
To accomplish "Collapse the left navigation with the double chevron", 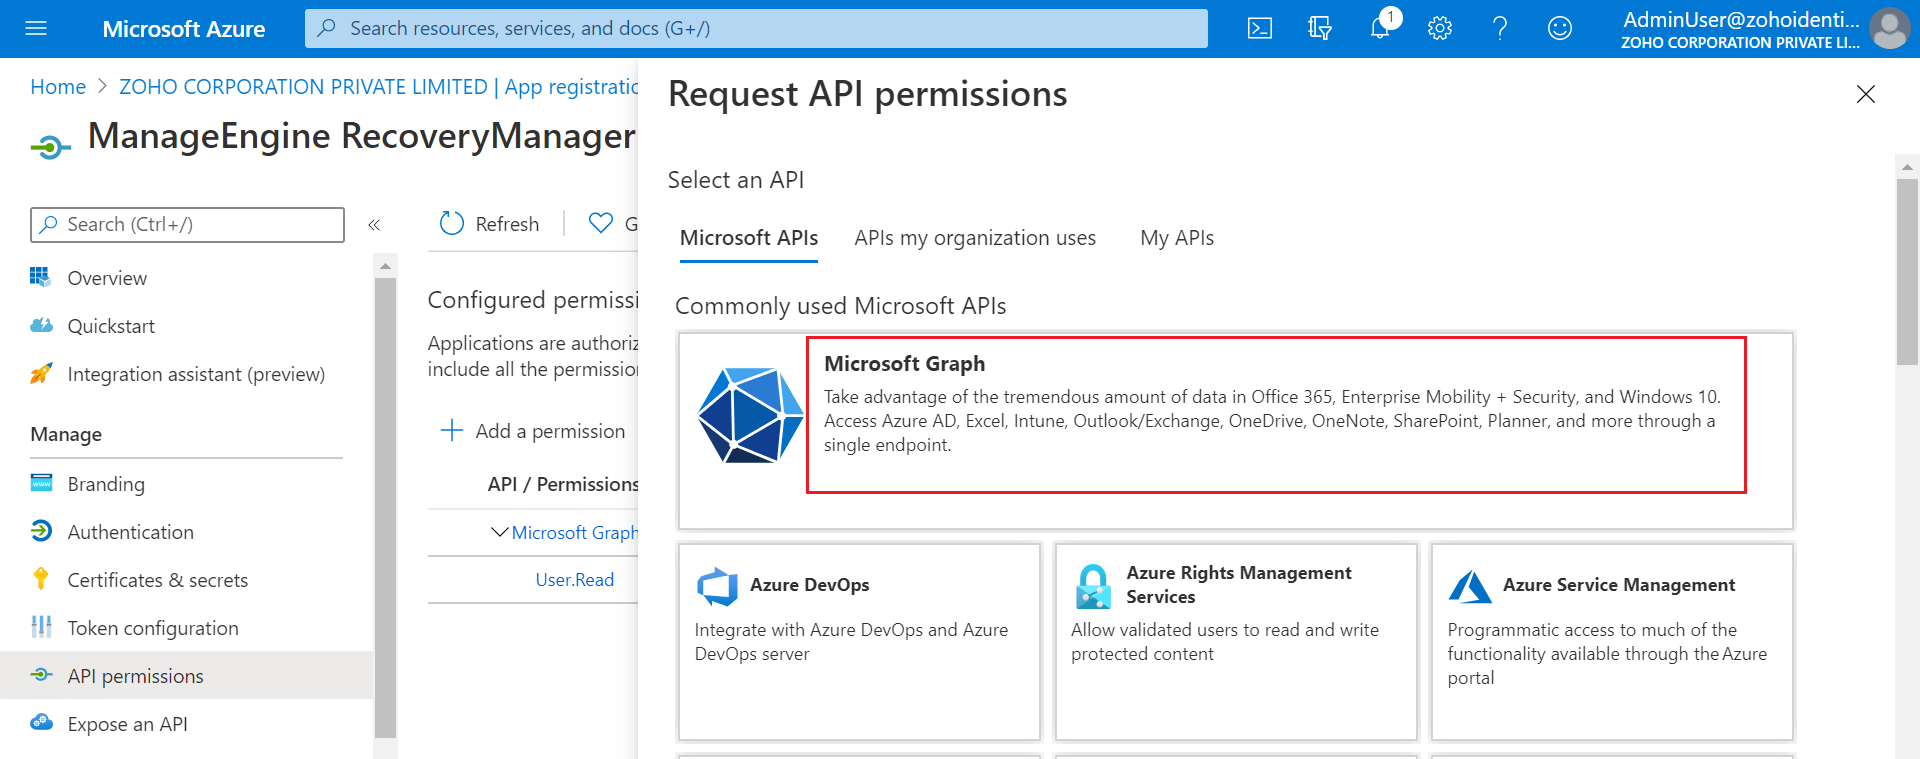I will pos(374,225).
